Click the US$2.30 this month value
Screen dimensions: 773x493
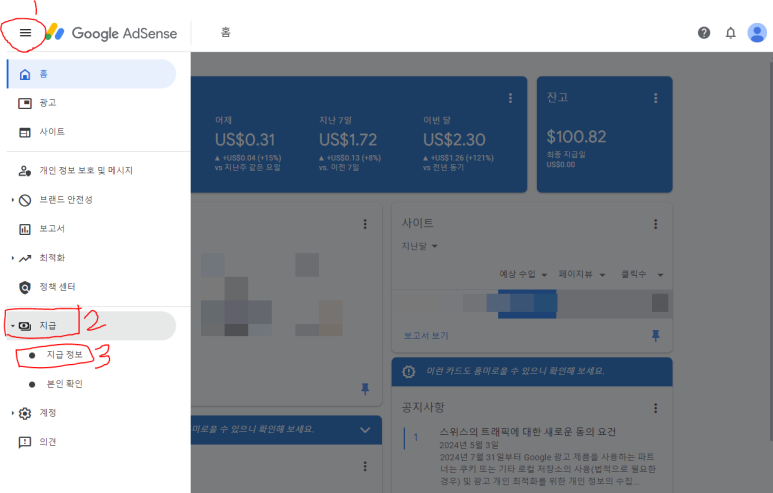455,140
